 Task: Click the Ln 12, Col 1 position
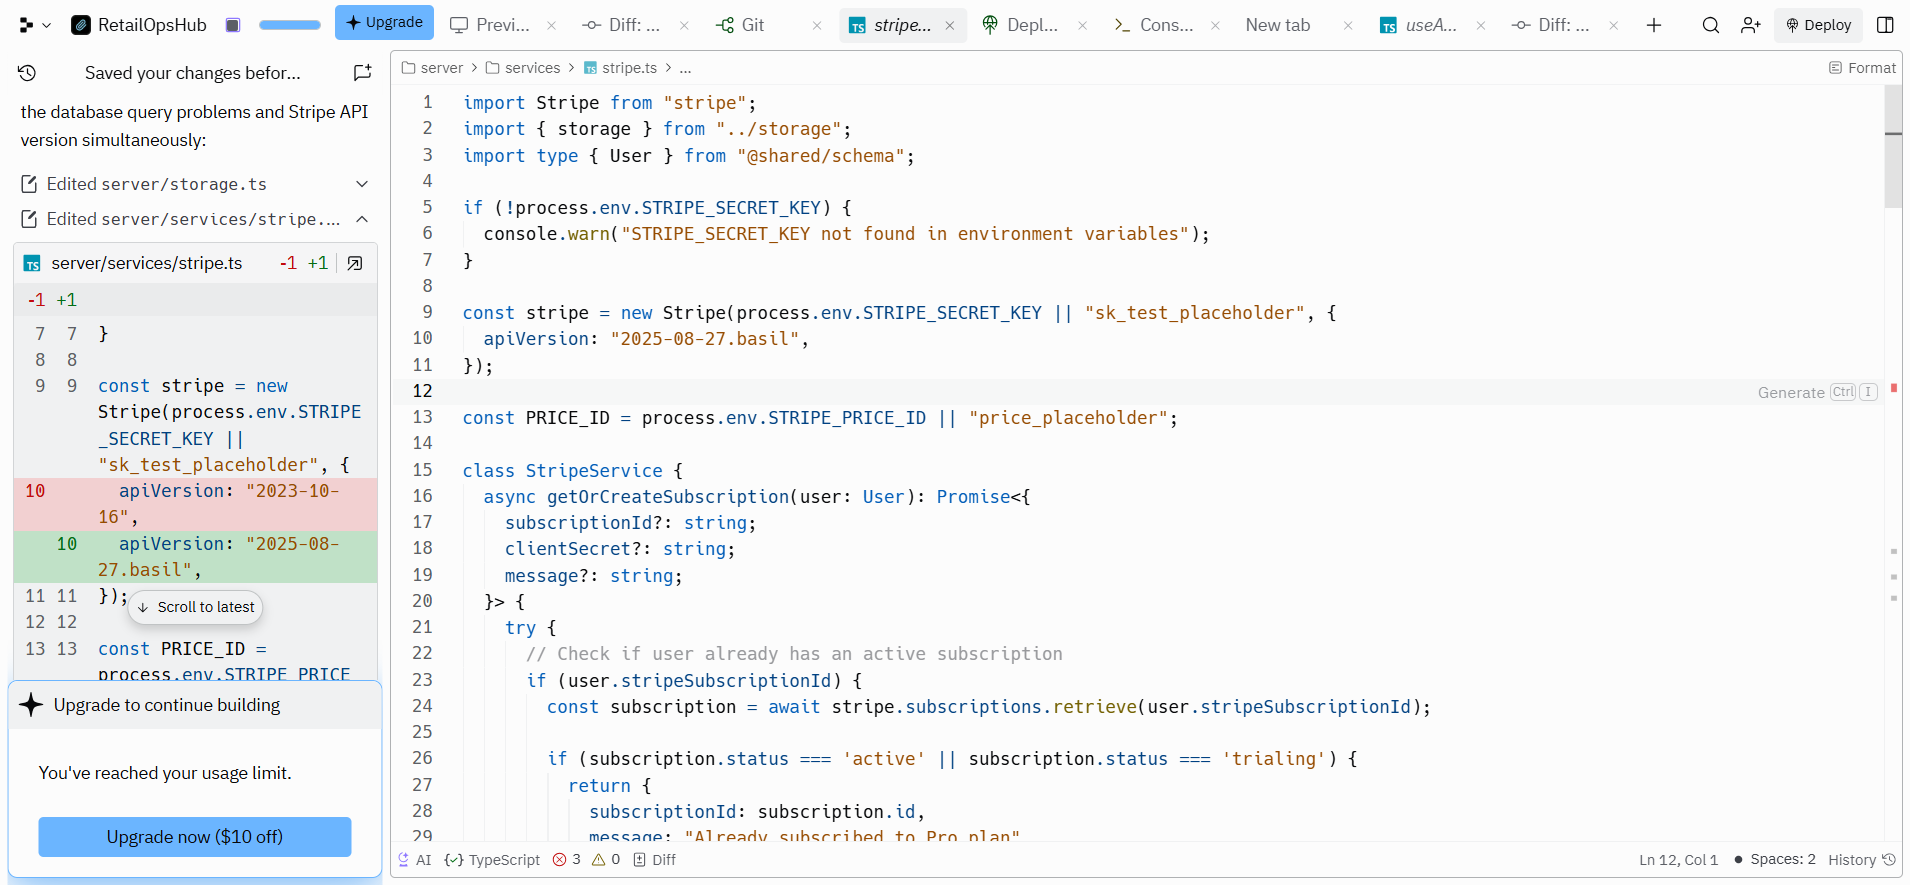click(1678, 860)
